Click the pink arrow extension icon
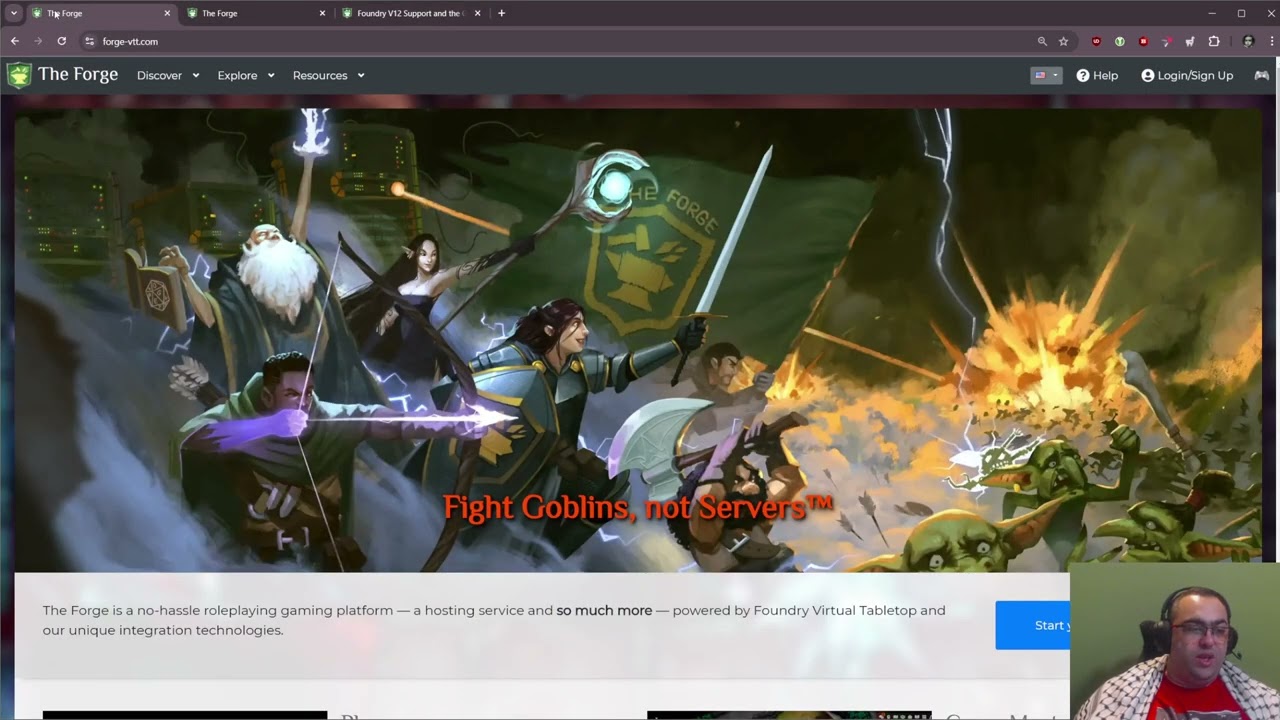 (1166, 41)
